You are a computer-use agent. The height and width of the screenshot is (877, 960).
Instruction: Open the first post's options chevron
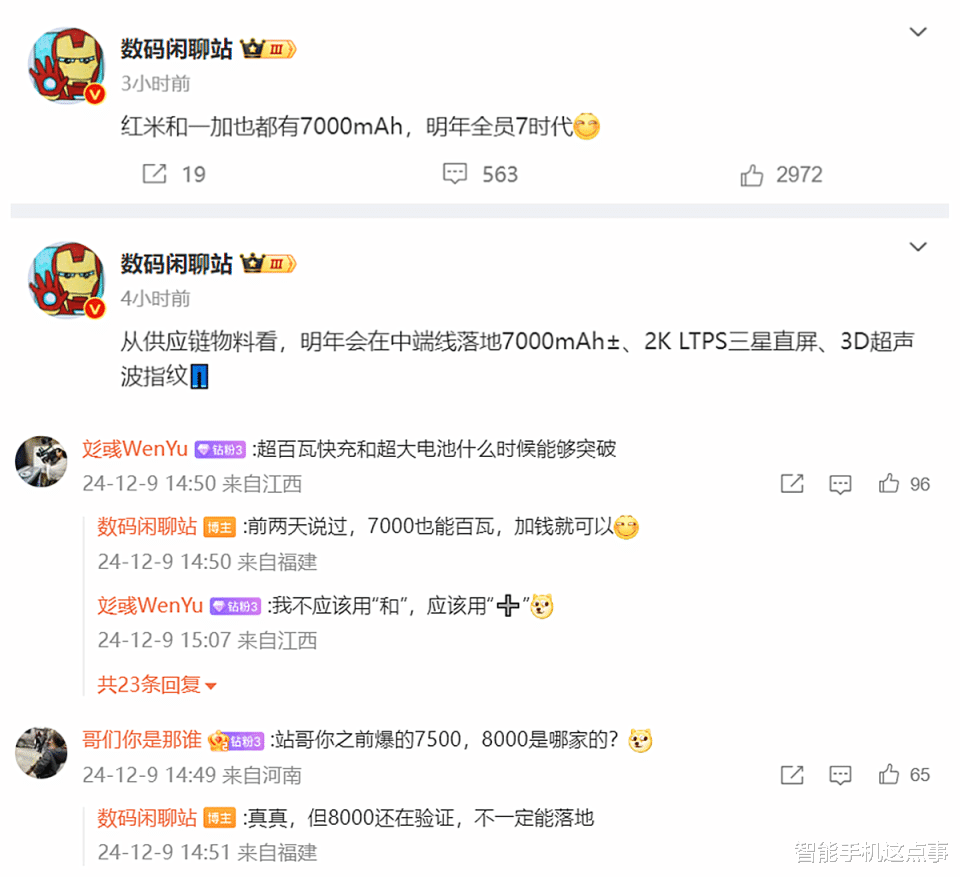pyautogui.click(x=918, y=32)
